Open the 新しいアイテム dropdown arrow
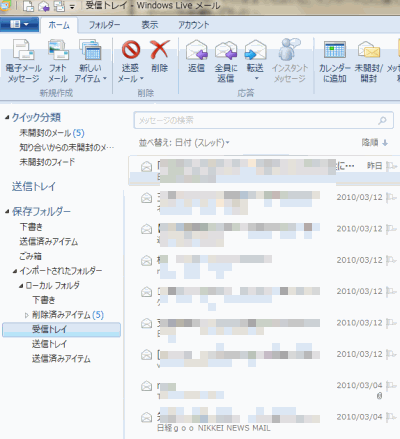Screen dimensions: 400x439 click(x=105, y=79)
